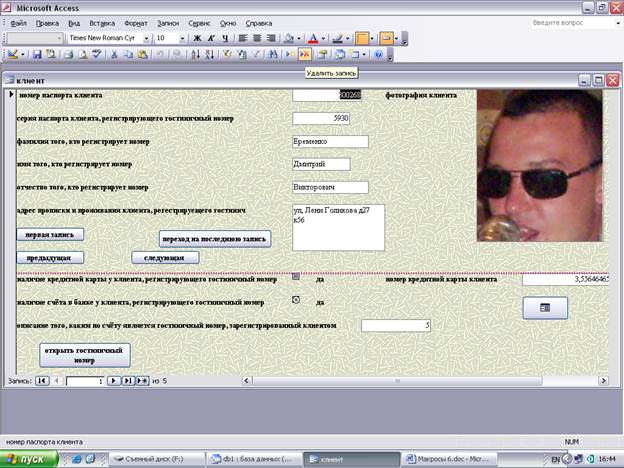Click Filter by Selection icon
The width and height of the screenshot is (624, 468).
coord(227,54)
